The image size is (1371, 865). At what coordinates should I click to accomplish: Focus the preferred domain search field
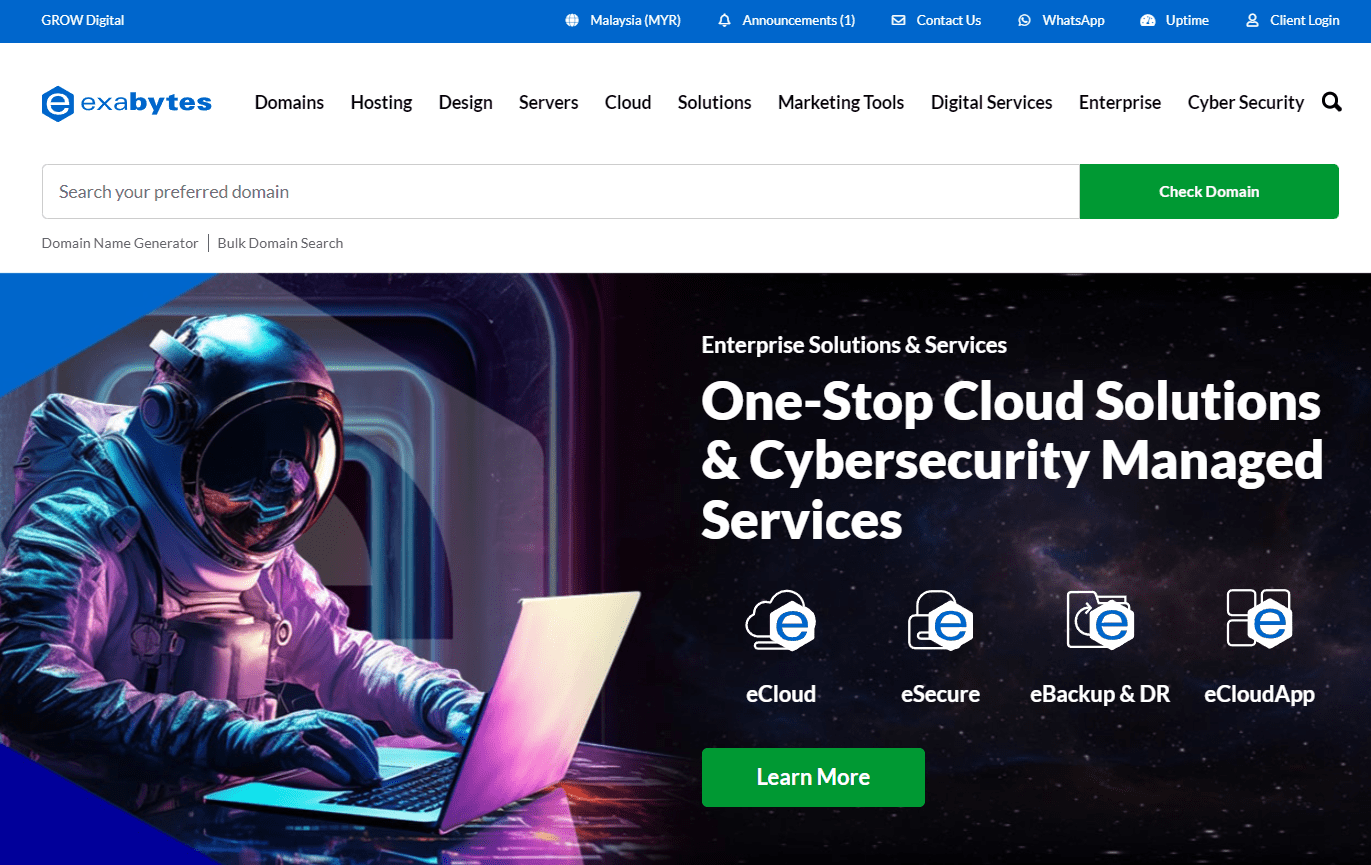click(x=561, y=191)
